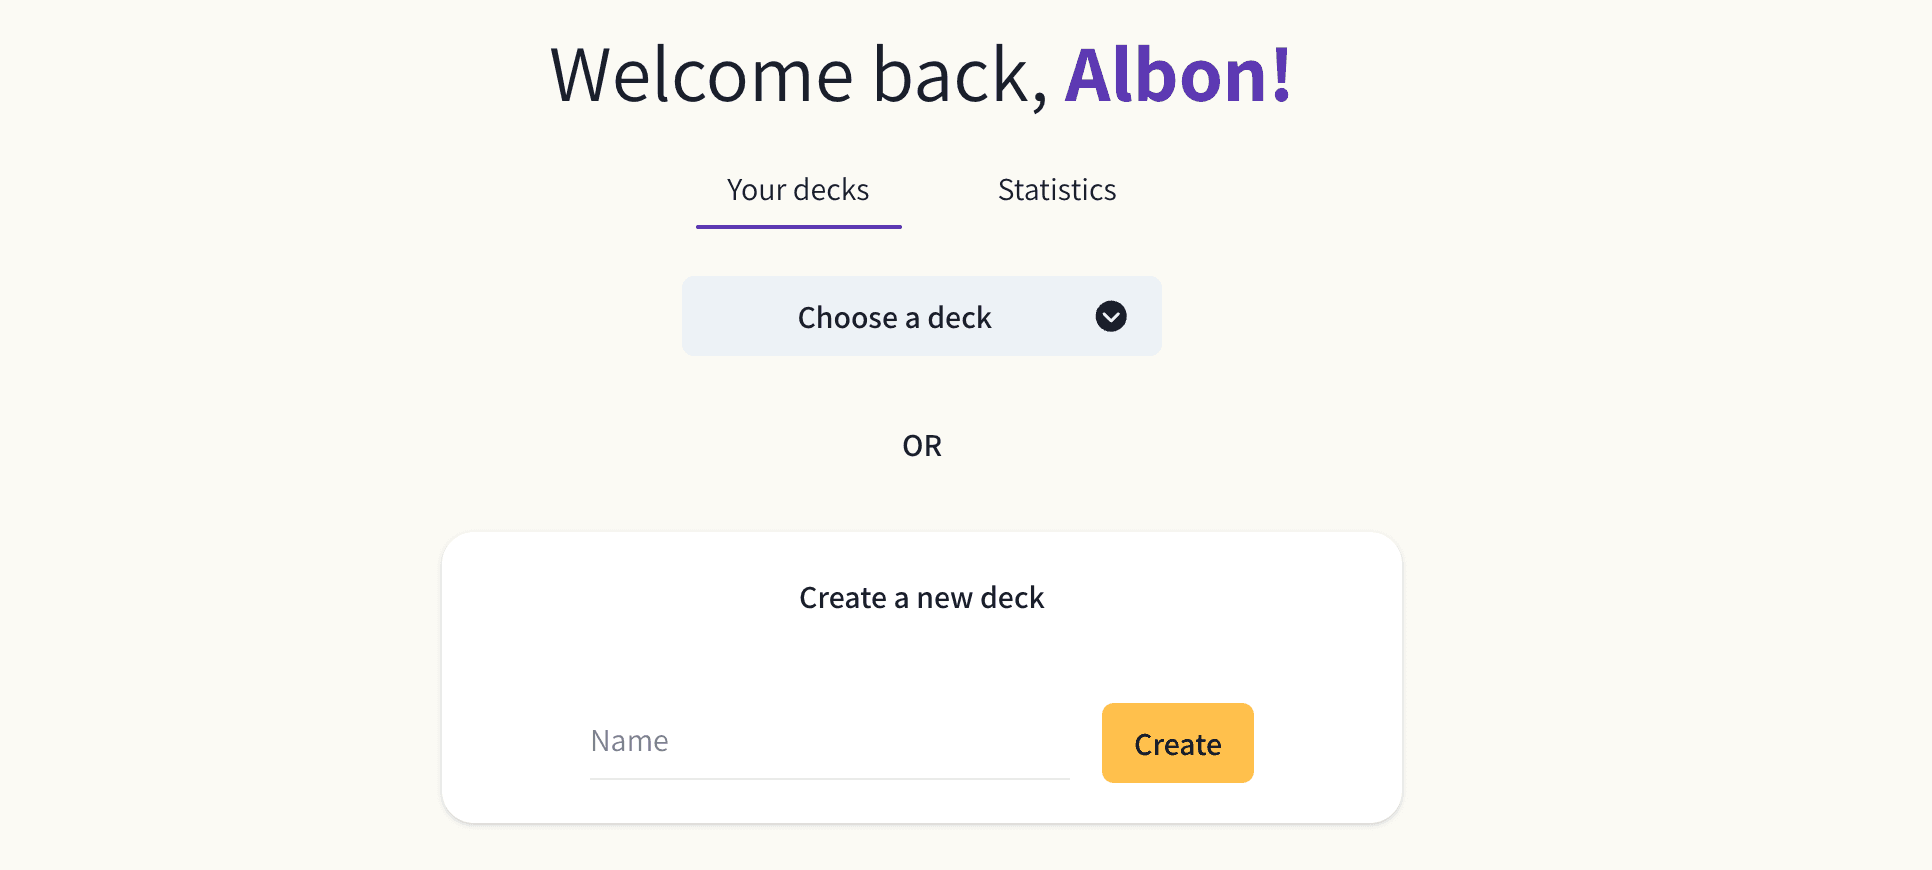Click inside the white new deck card

point(921,660)
